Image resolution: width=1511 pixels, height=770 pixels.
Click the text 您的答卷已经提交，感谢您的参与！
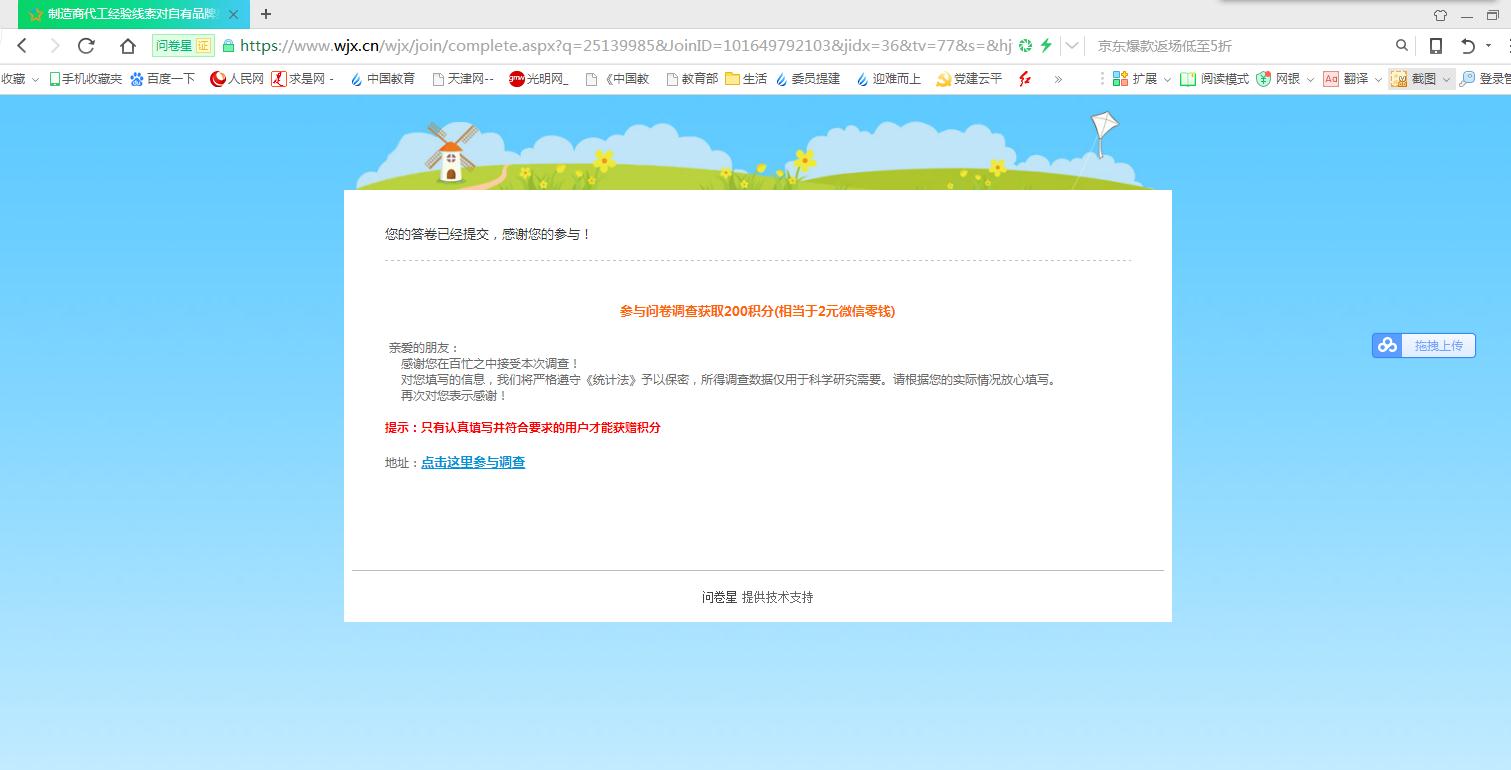point(488,234)
